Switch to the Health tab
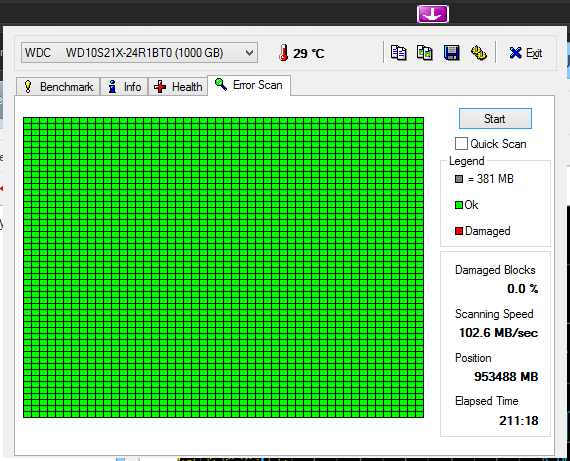Viewport: 570px width, 461px height. click(178, 87)
